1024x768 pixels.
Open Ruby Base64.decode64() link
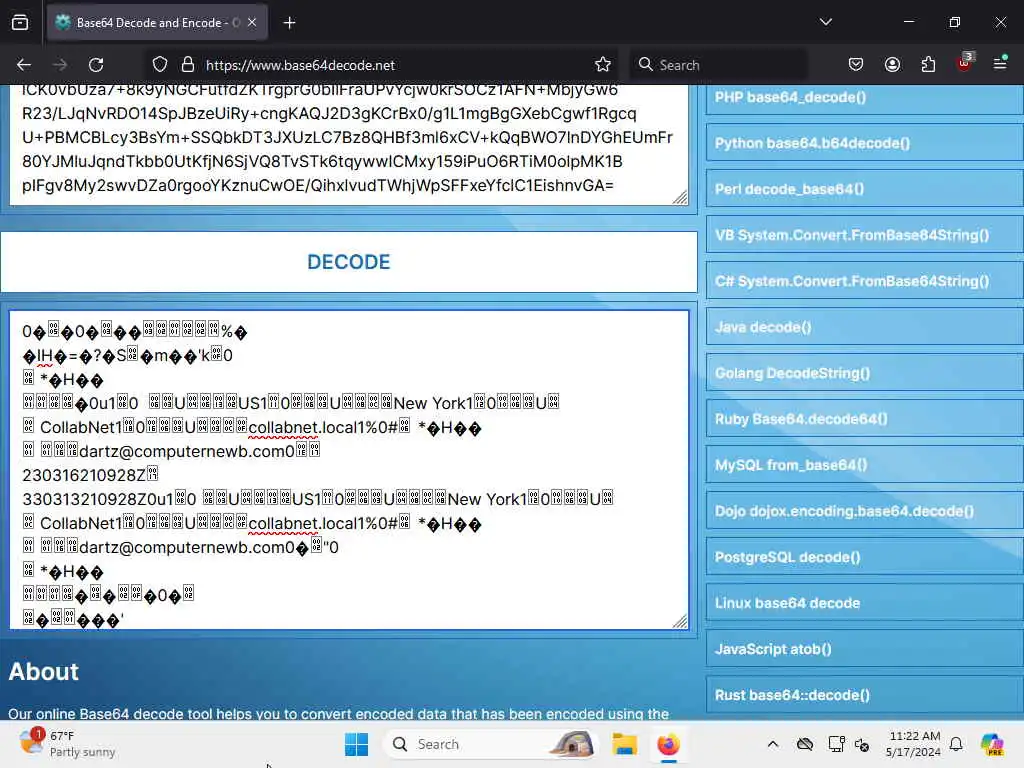[x=865, y=419]
